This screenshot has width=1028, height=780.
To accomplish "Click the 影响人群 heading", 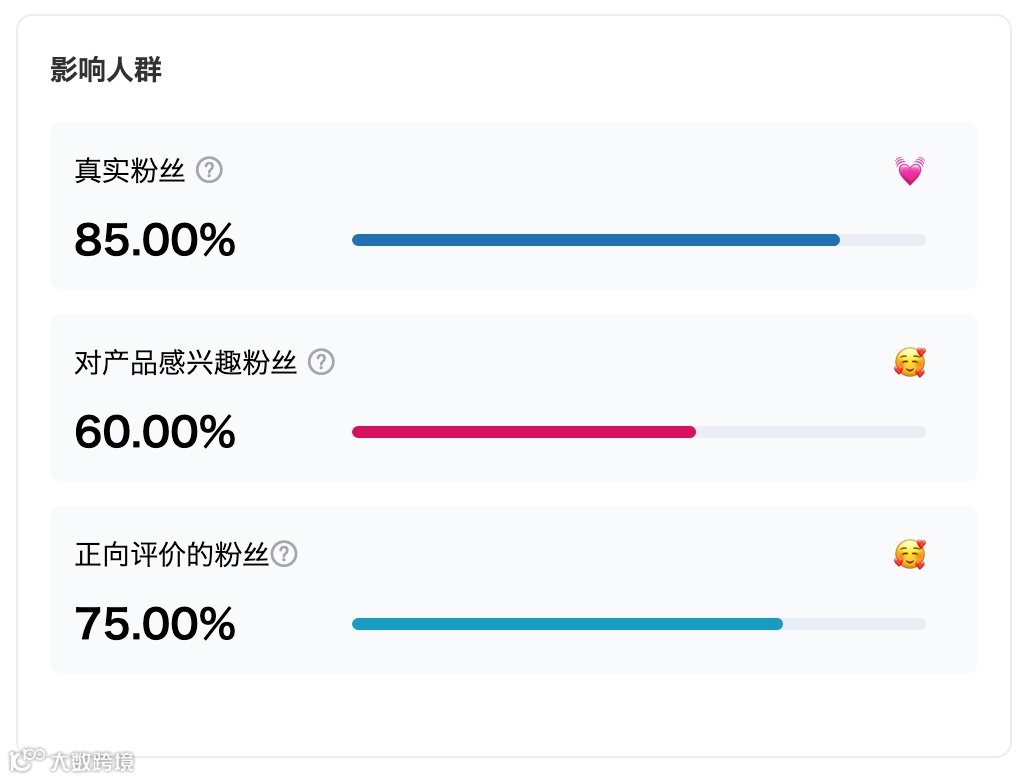I will (106, 69).
